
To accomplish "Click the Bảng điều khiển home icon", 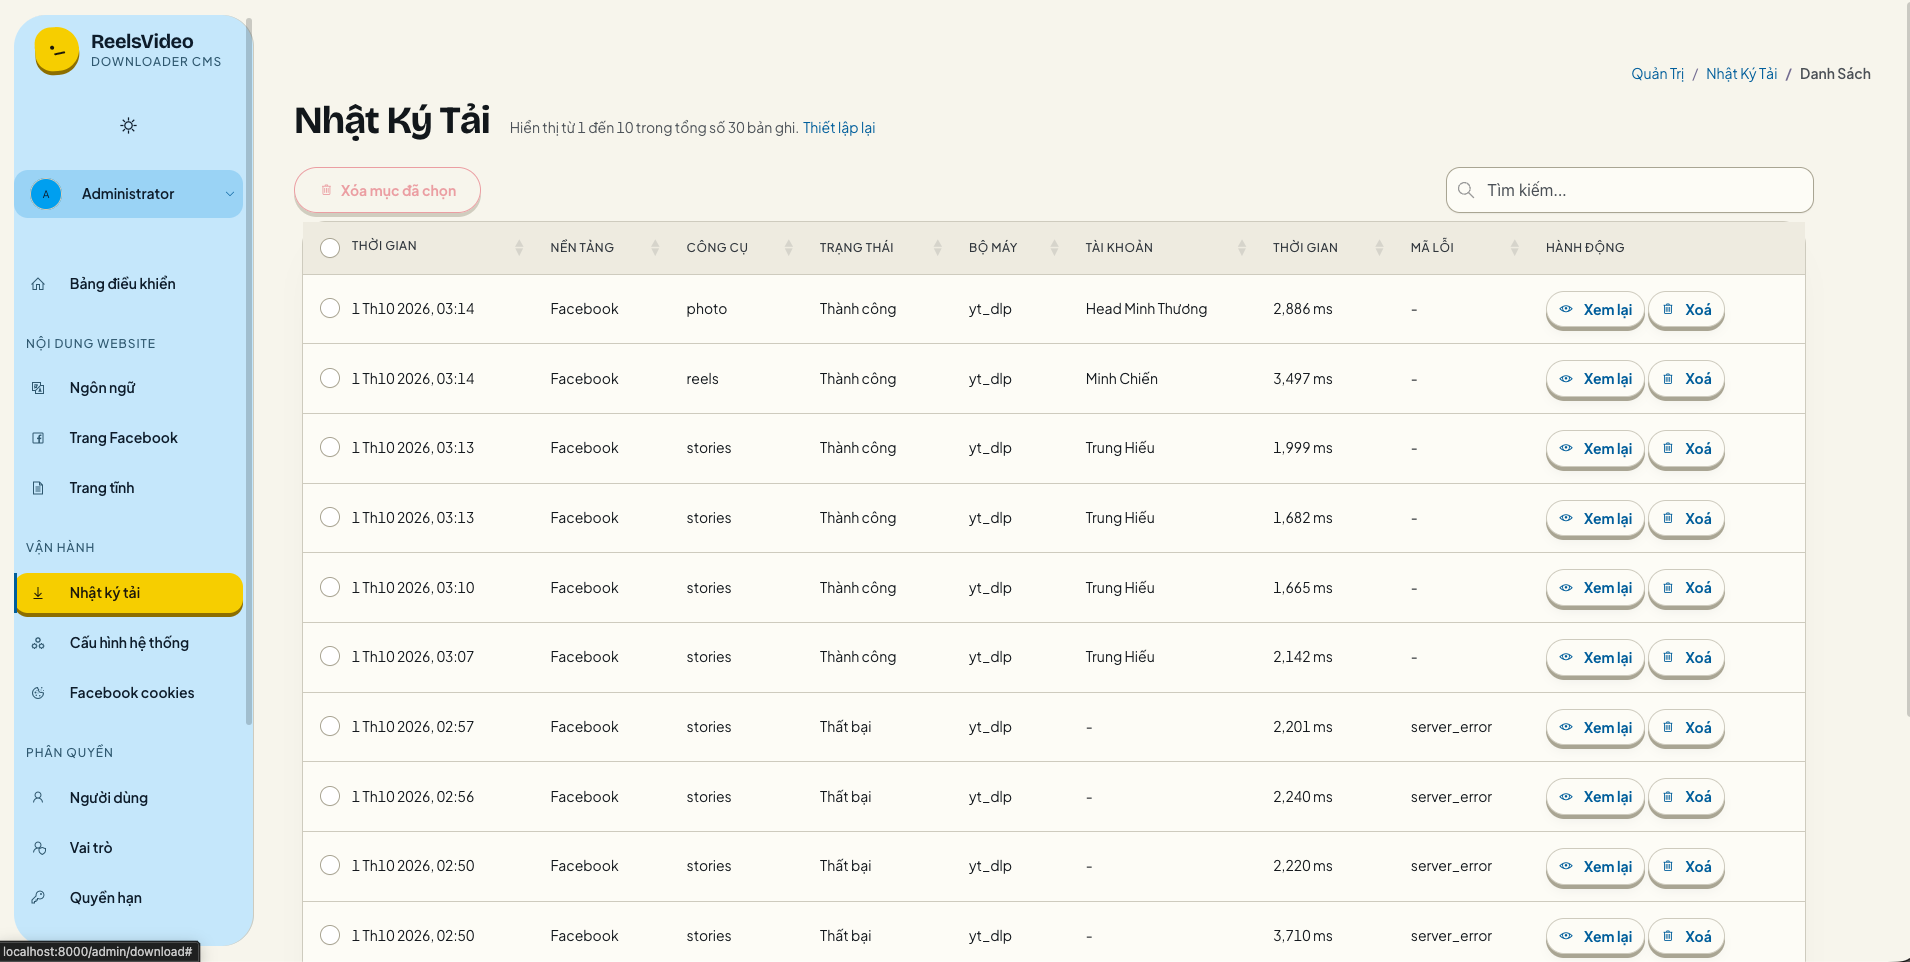I will [x=38, y=284].
